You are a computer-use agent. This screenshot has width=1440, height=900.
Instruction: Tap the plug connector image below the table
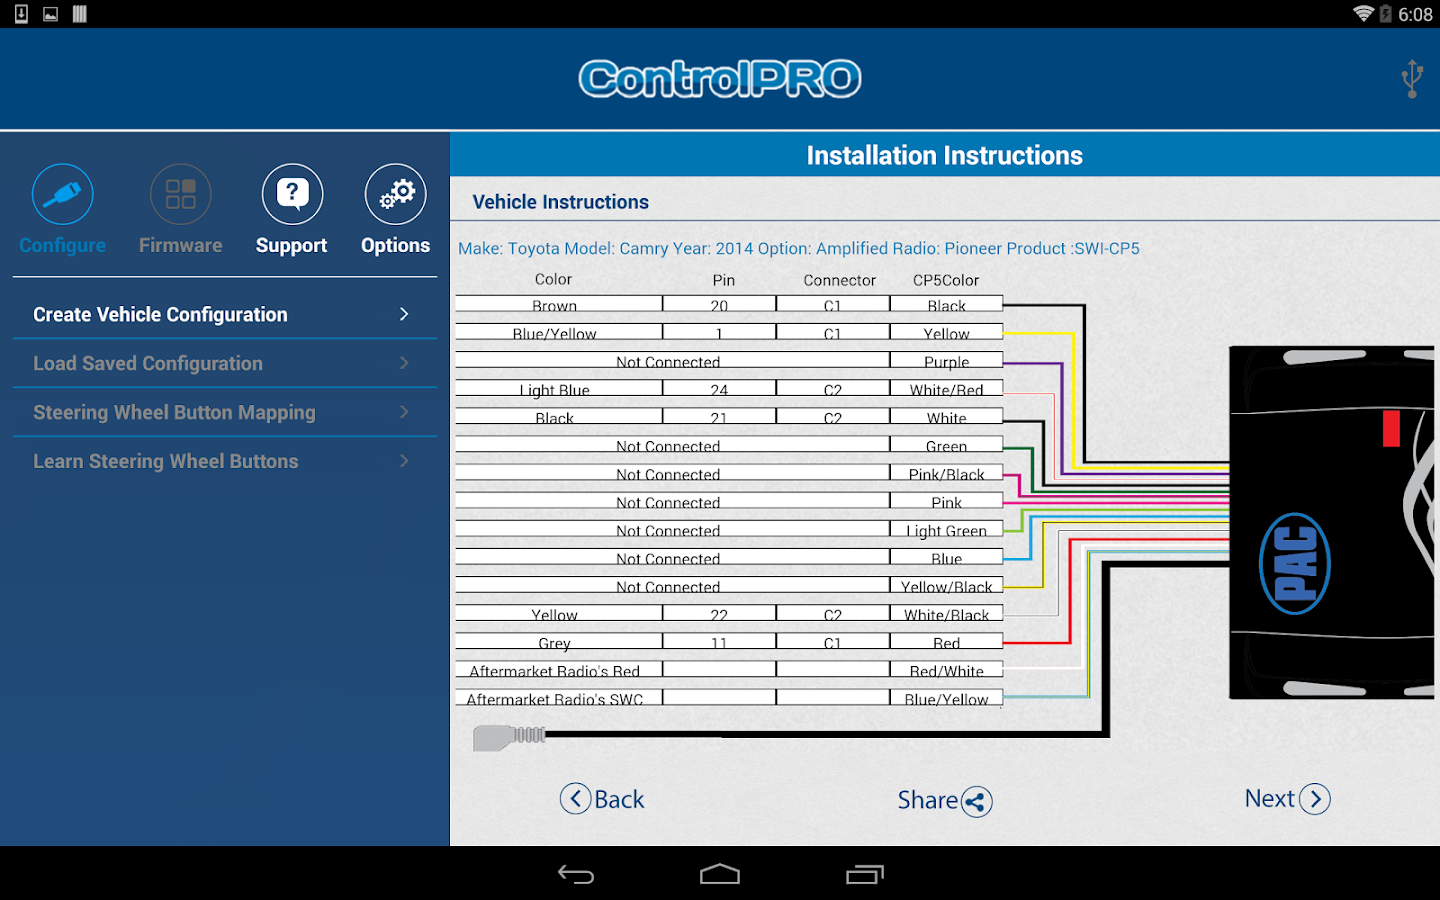point(510,737)
